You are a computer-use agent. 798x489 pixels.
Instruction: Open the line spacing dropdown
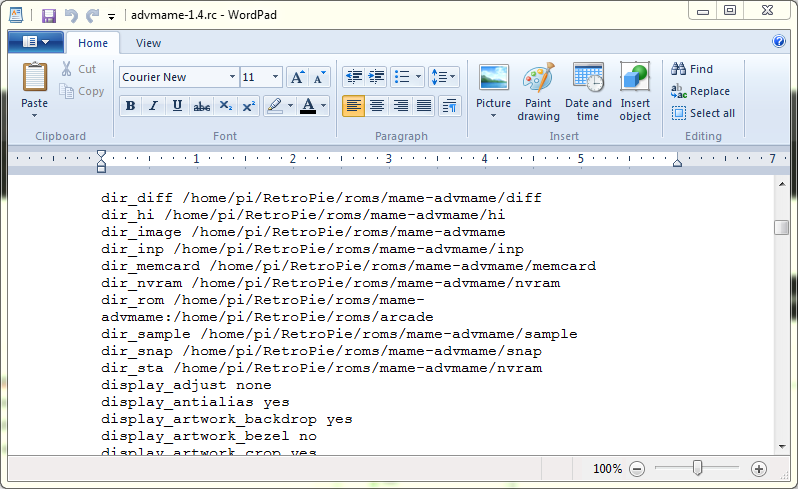(442, 77)
